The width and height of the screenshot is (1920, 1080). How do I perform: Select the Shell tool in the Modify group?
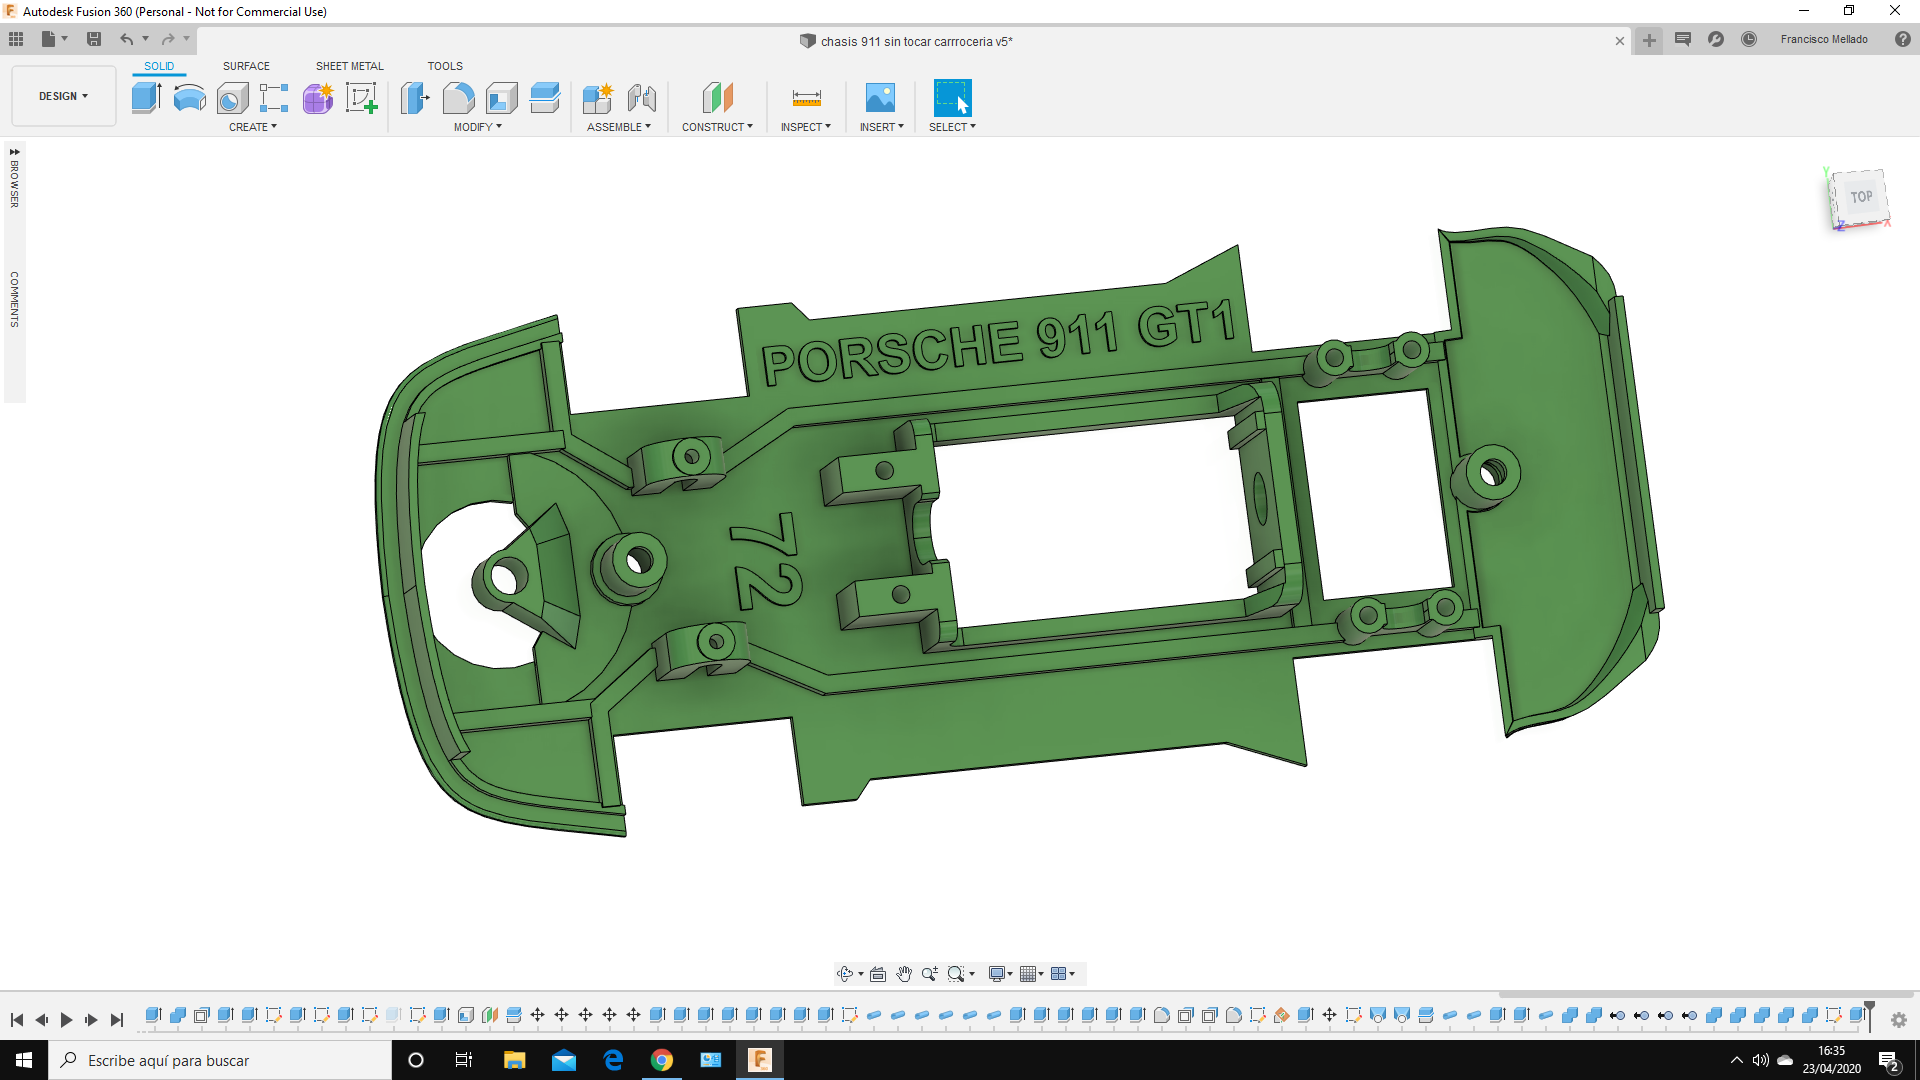point(501,97)
